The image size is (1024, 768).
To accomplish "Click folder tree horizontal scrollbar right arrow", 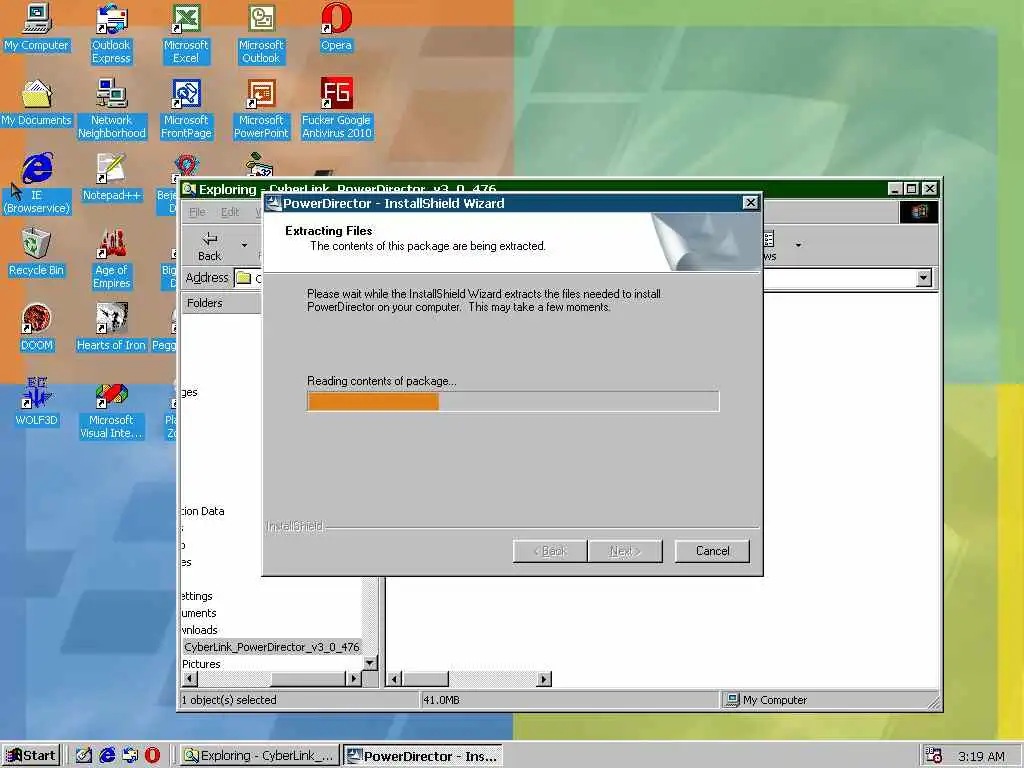I will (x=353, y=679).
